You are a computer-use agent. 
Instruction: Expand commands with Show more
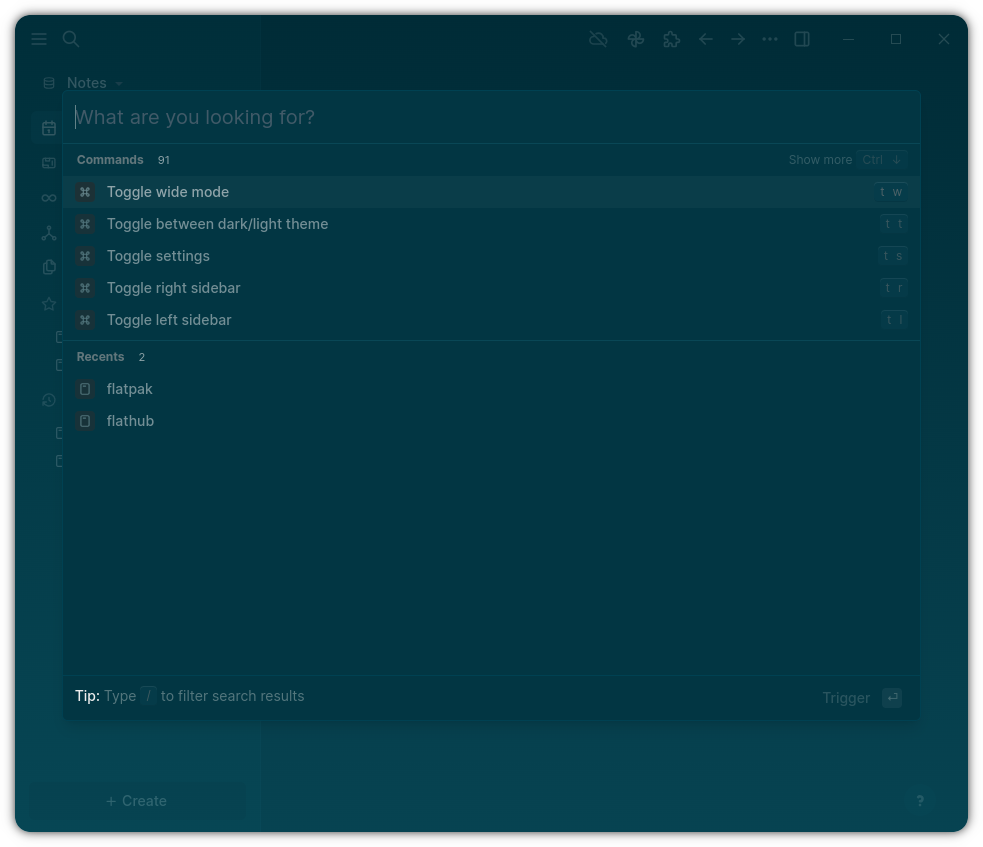coord(820,160)
